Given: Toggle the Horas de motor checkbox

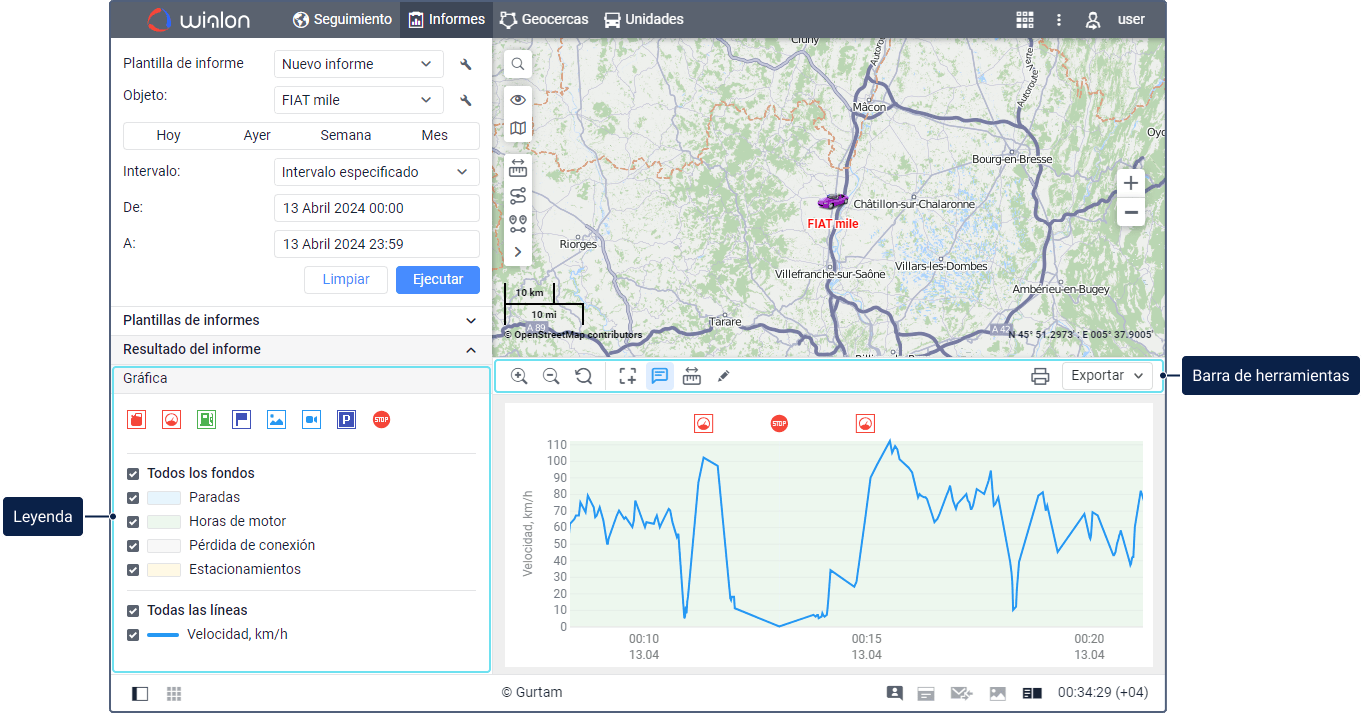Looking at the screenshot, I should click(x=133, y=522).
